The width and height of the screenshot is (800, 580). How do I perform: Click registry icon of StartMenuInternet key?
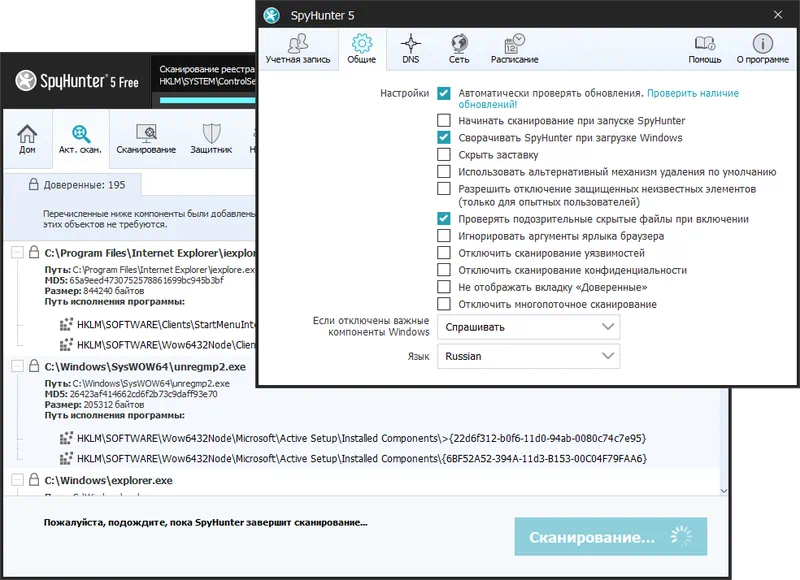[x=66, y=324]
